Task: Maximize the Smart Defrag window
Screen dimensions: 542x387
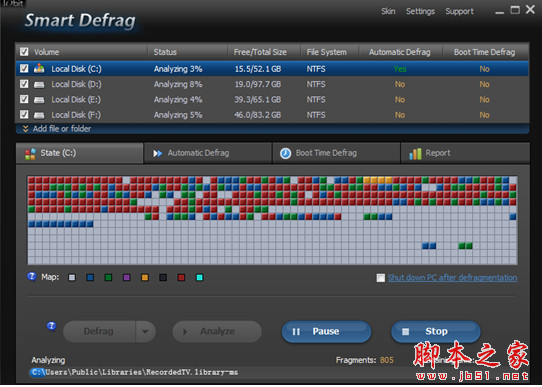Action: pos(515,10)
